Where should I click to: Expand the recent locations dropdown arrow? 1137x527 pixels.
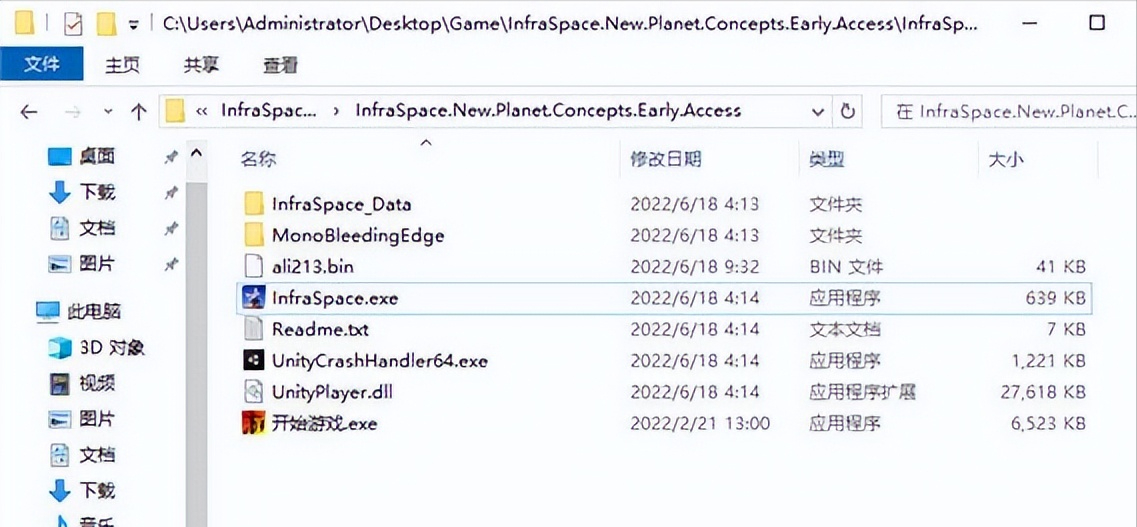pyautogui.click(x=108, y=111)
